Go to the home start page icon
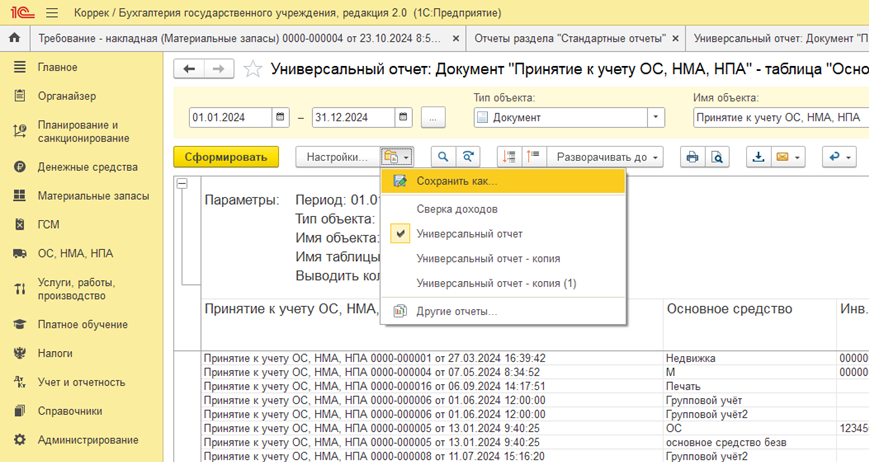869x462 pixels. tap(14, 38)
